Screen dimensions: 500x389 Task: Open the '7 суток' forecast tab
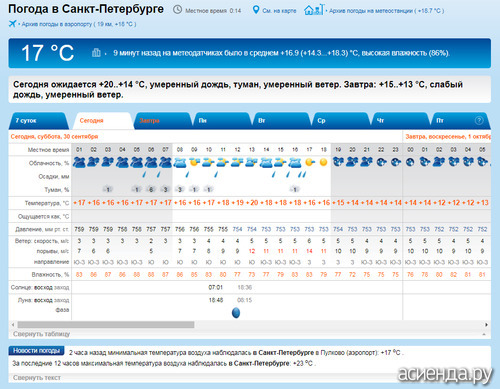click(x=38, y=121)
